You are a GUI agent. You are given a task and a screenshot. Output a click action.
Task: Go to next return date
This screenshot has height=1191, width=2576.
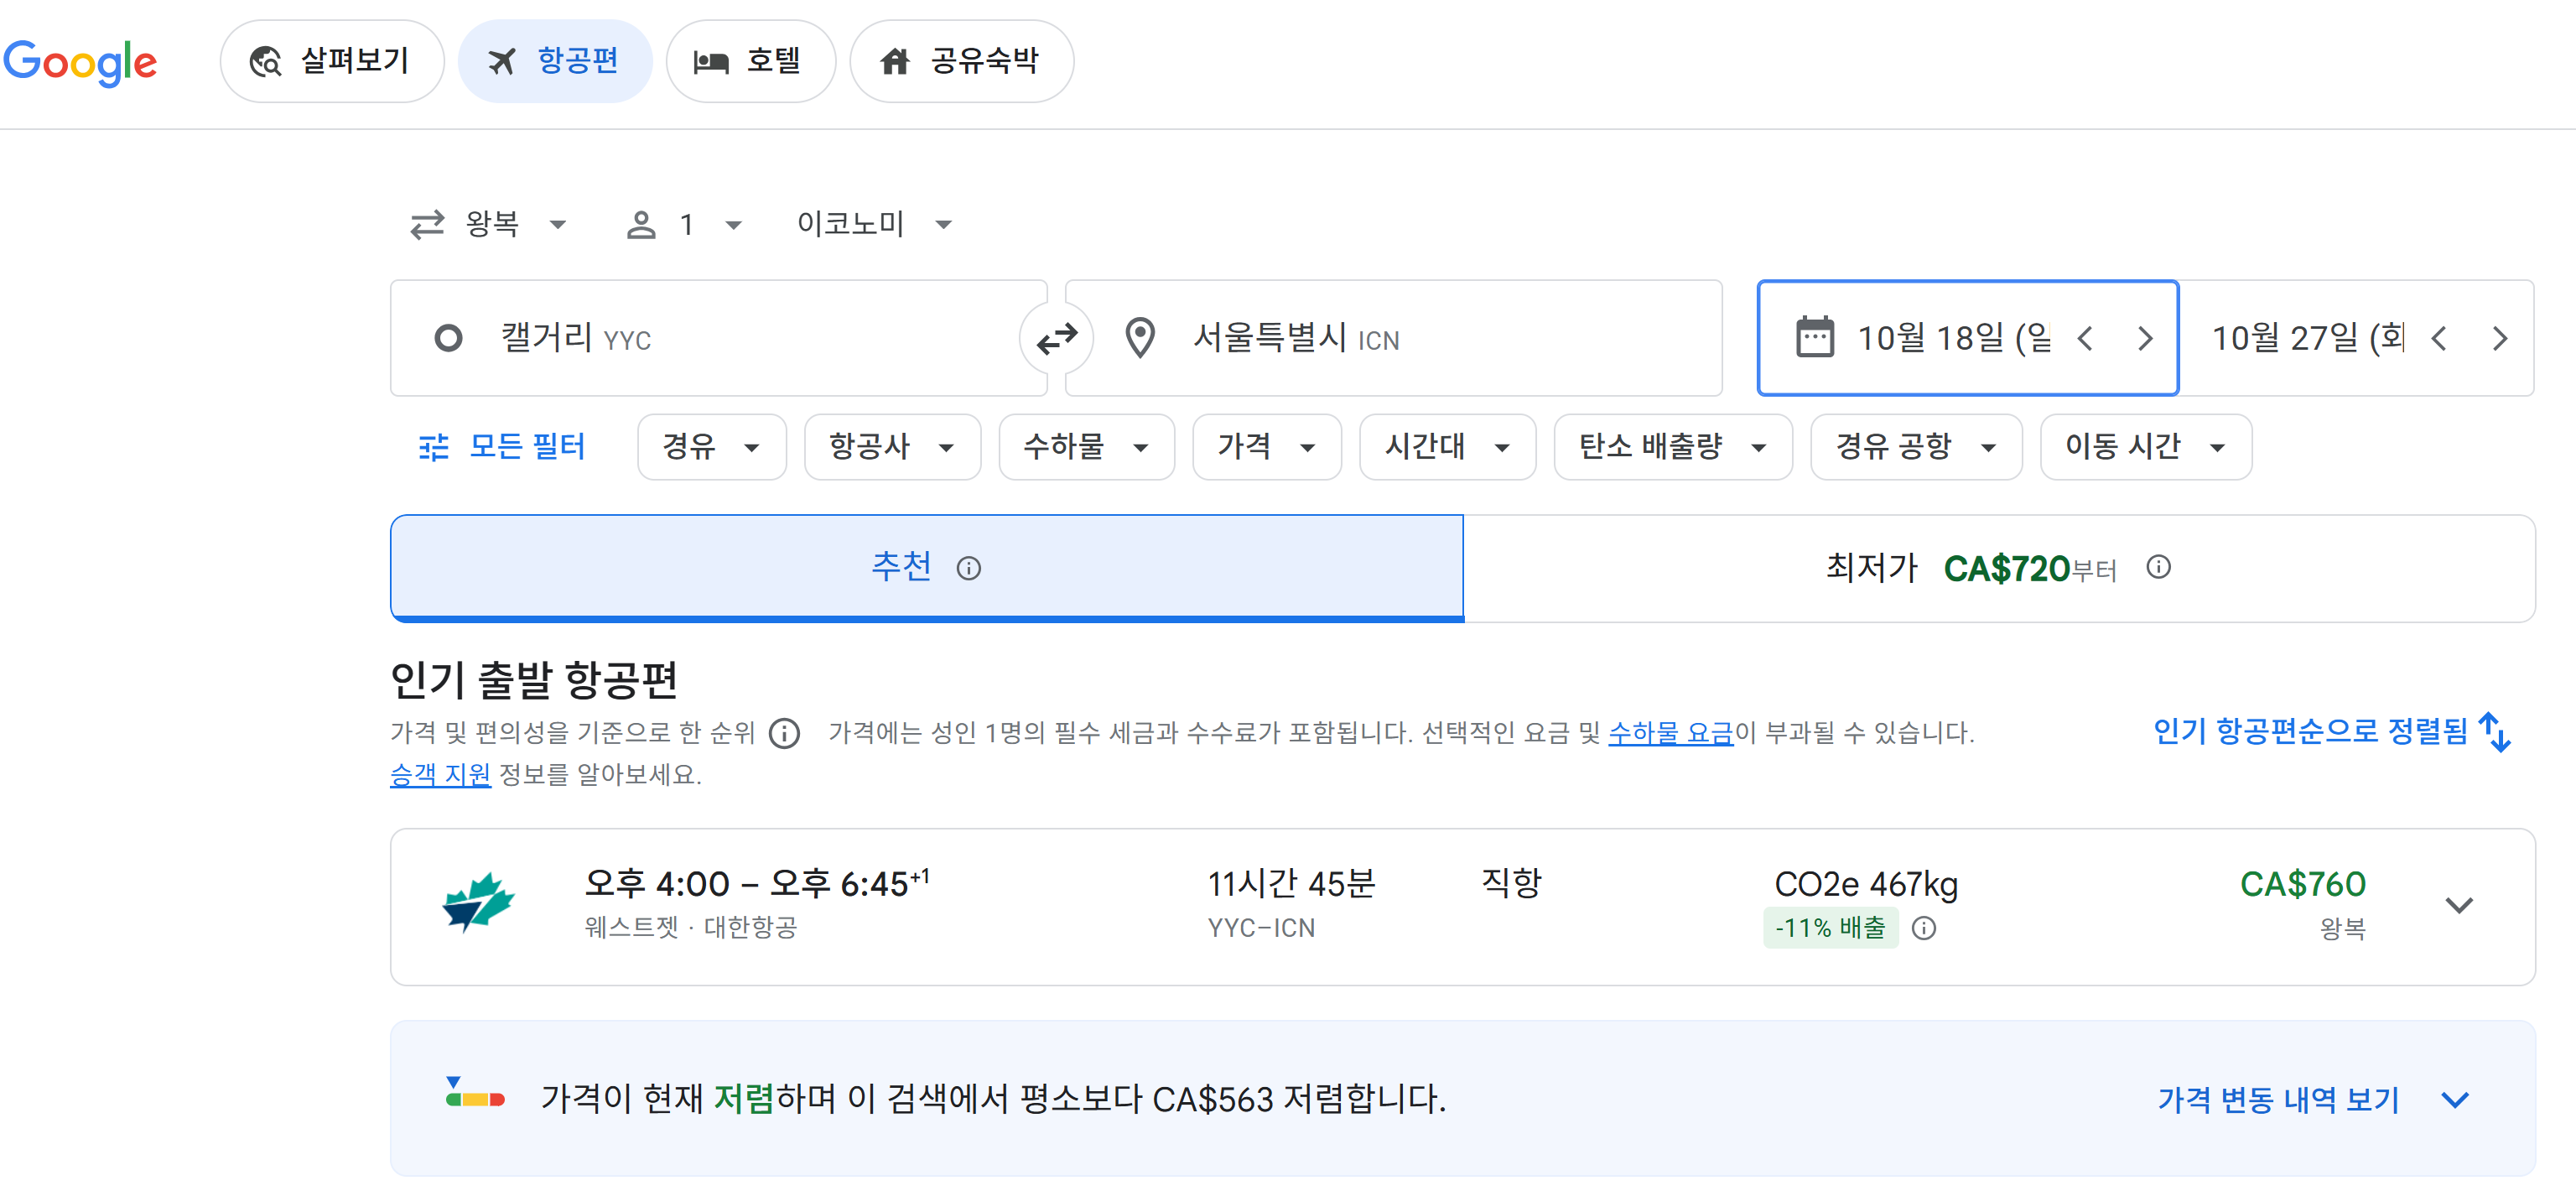[2499, 338]
